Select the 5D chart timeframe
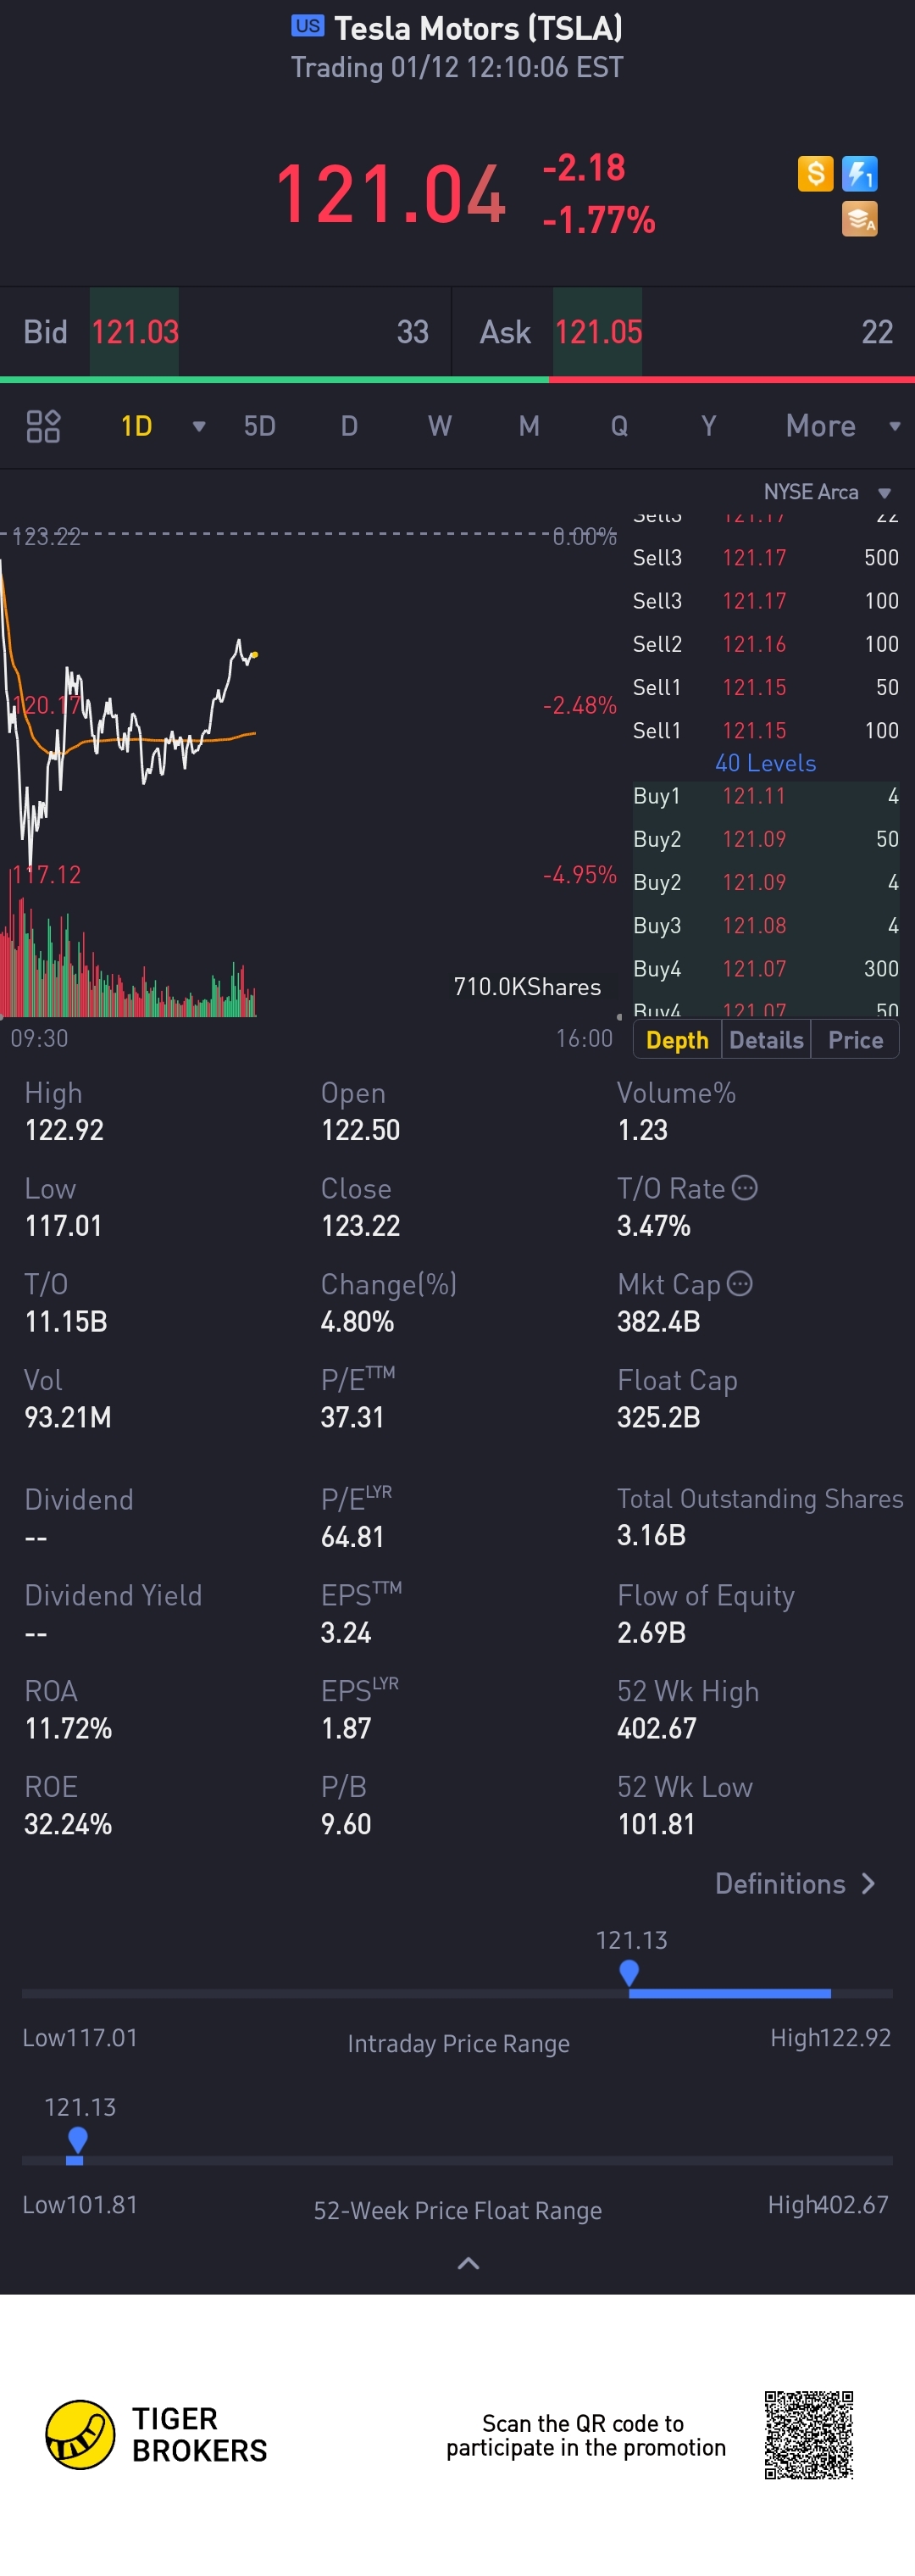Screen dimensions: 915x2576 (x=259, y=426)
